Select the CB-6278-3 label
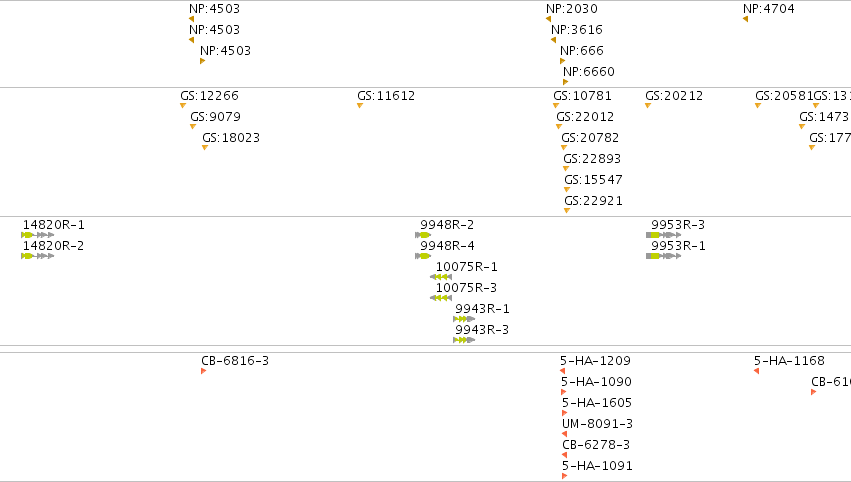 click(596, 445)
